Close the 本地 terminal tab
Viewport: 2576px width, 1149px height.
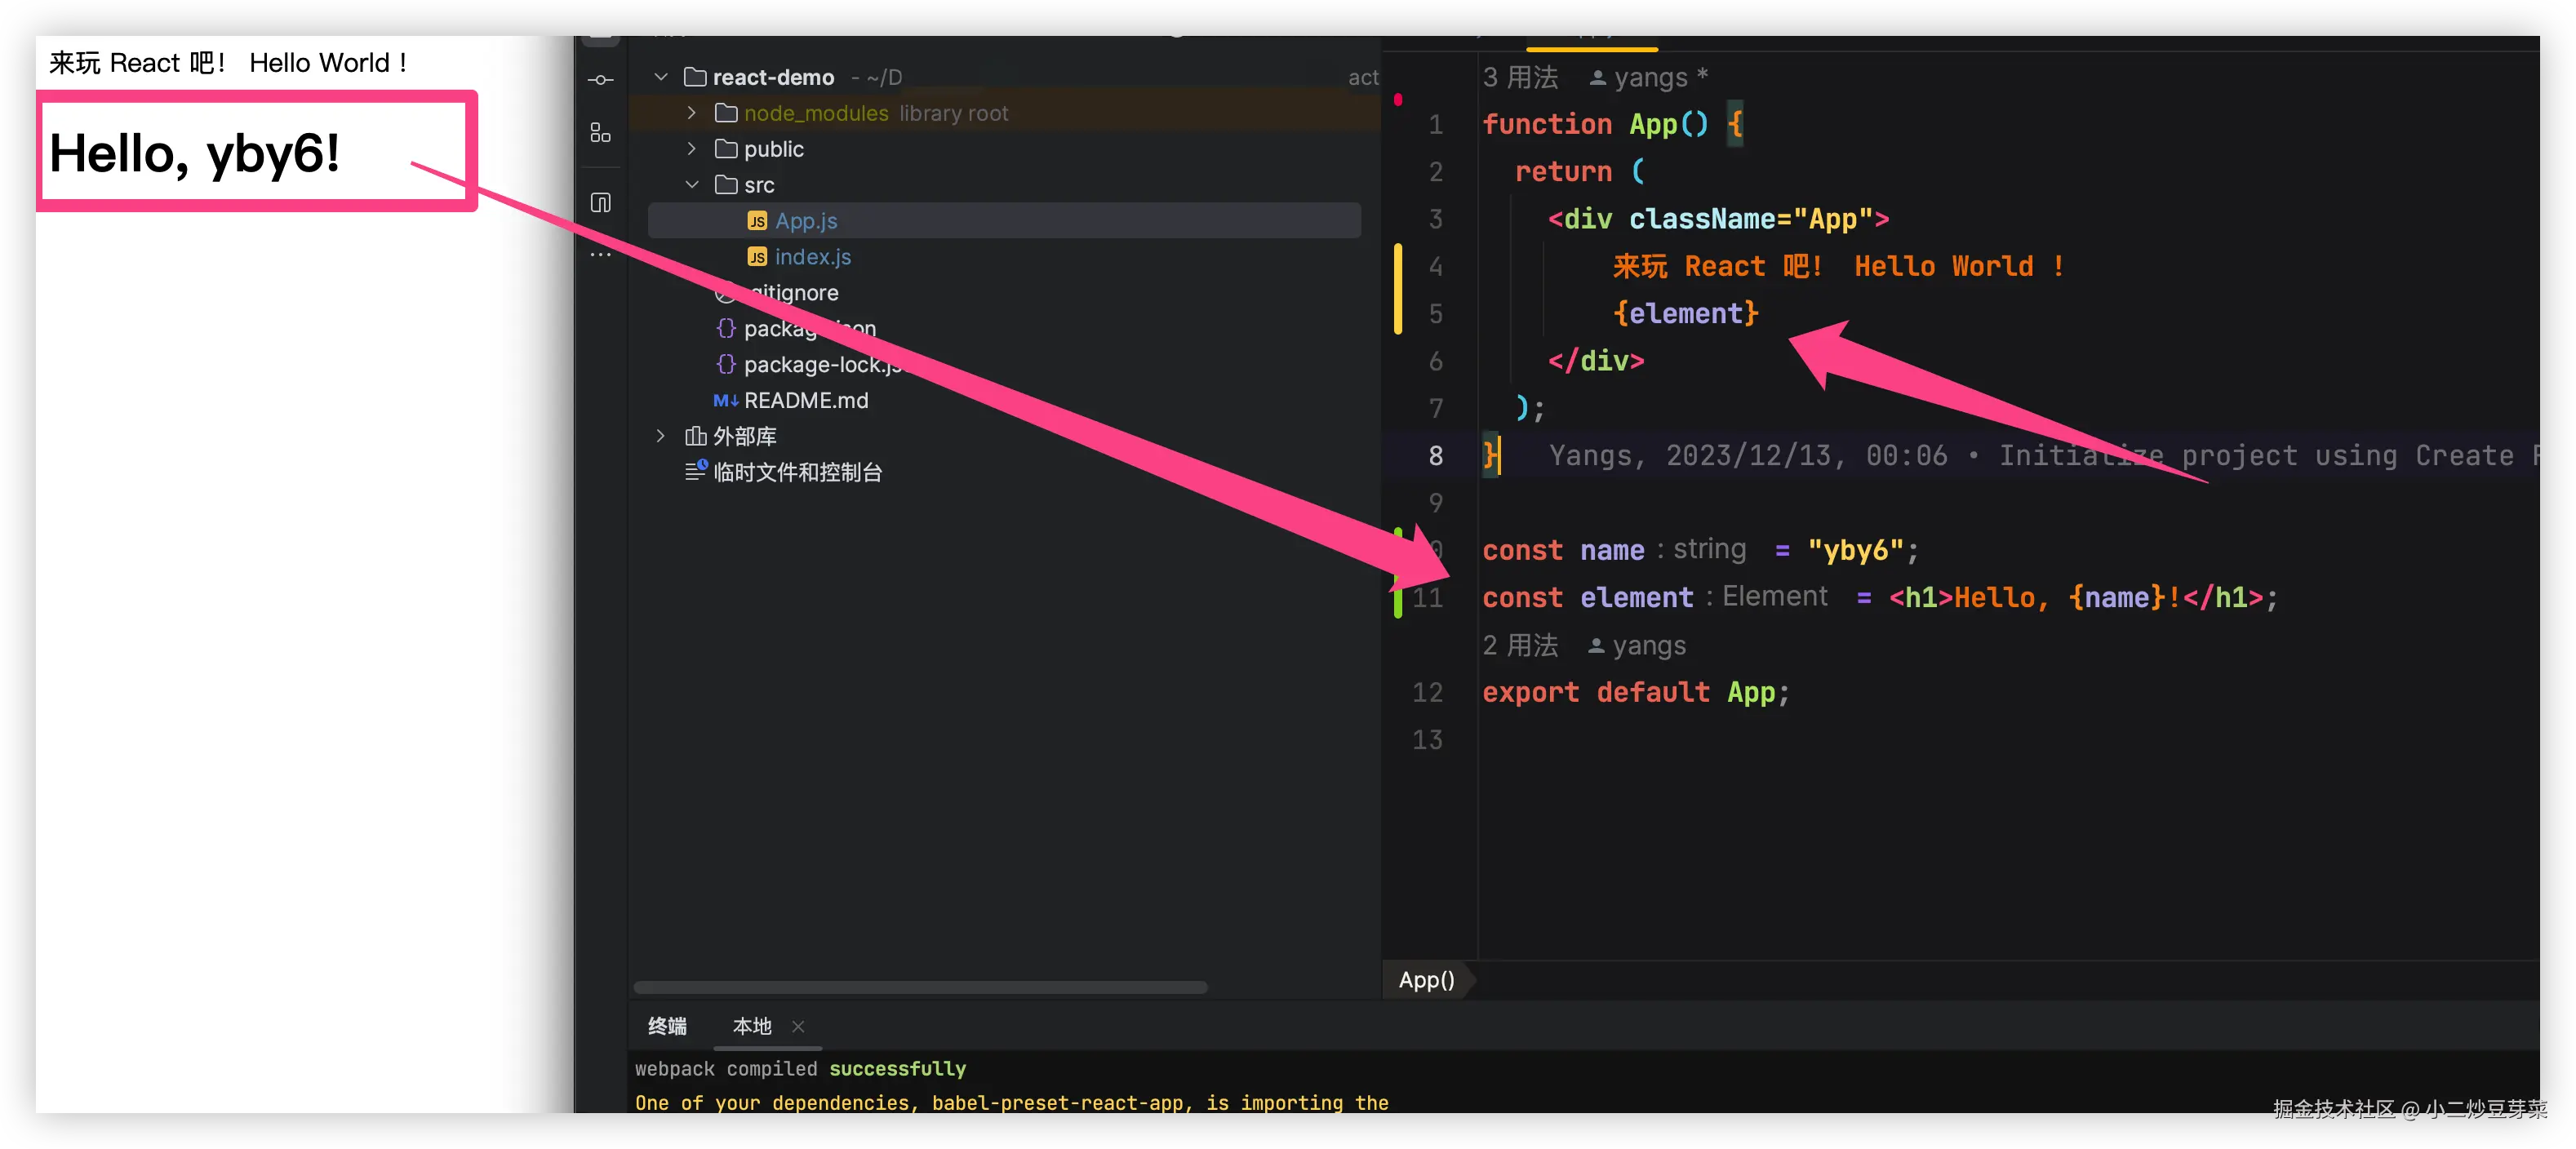point(798,1026)
